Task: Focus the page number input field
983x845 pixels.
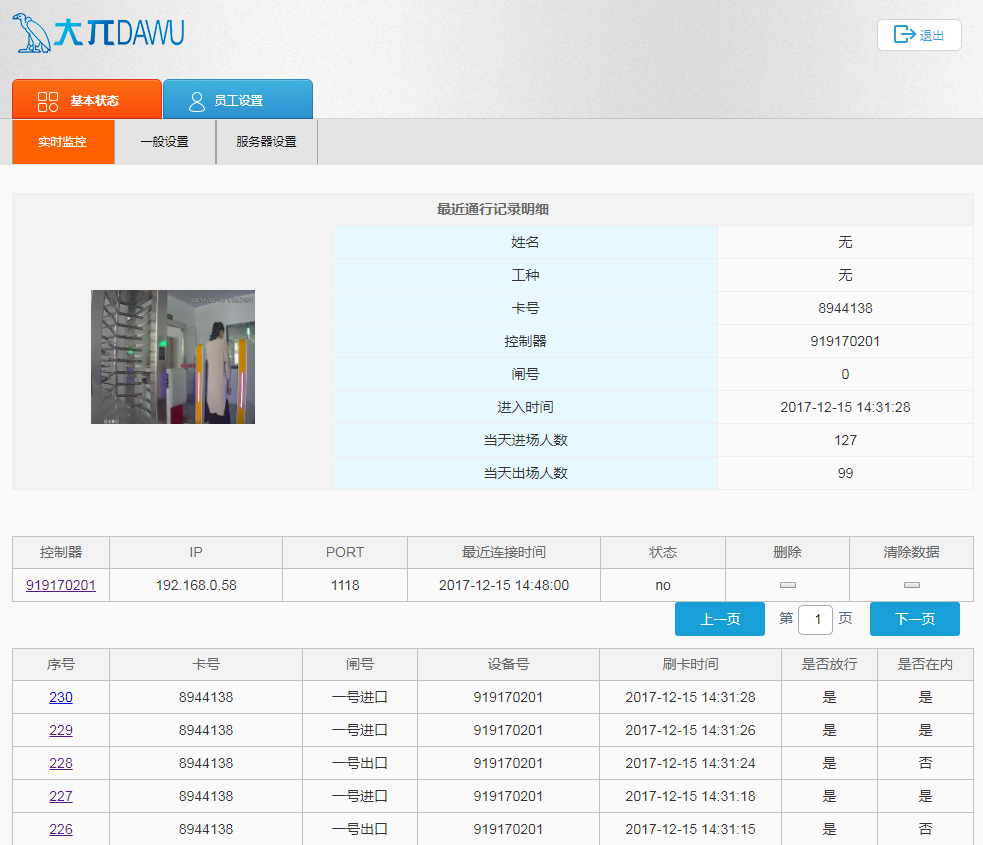Action: point(816,619)
